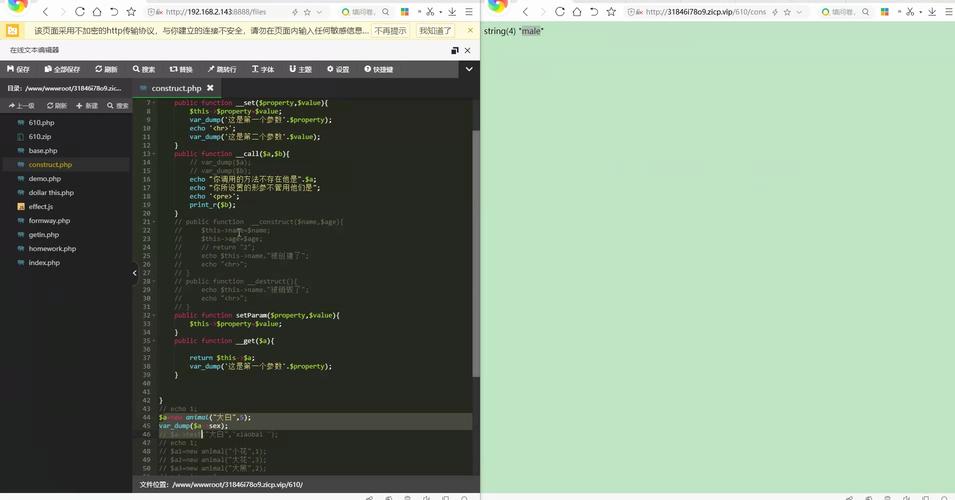Reload the page in the right browser
Viewport: 955px width, 500px height.
click(560, 12)
